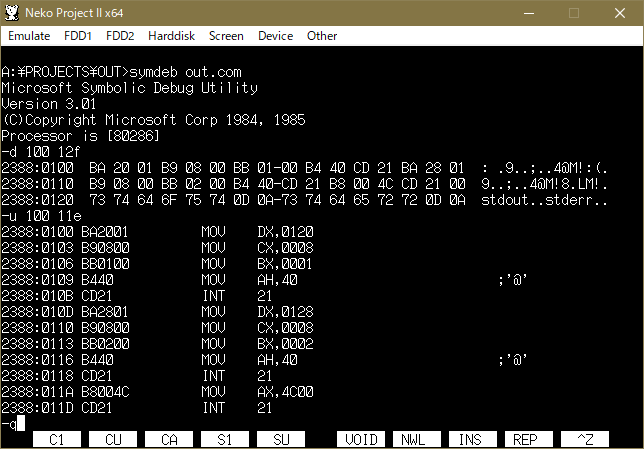Viewport: 644px width, 449px height.
Task: Click the CA function key label
Action: pyautogui.click(x=169, y=440)
